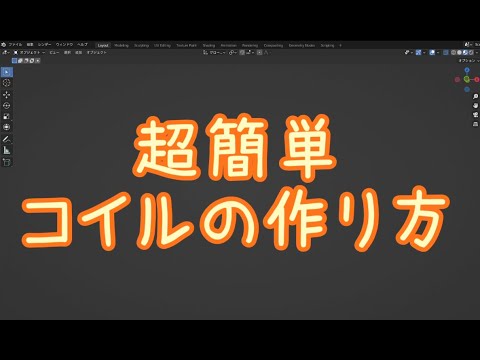
Task: Click the pan view hand icon
Action: click(x=476, y=105)
